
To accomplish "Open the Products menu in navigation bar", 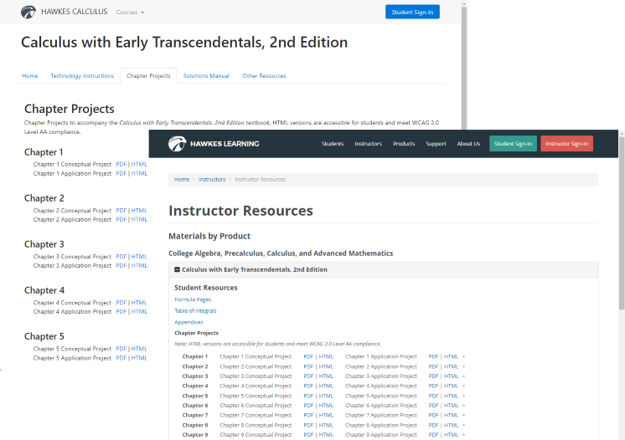I will tap(404, 144).
